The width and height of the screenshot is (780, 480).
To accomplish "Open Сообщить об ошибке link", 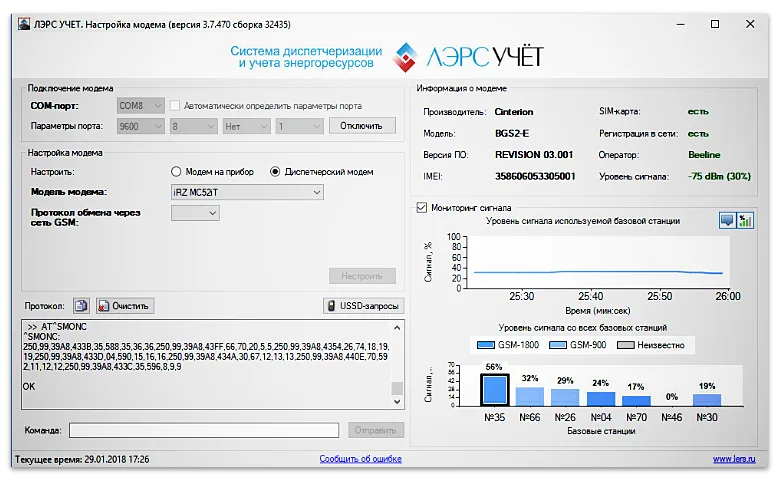I will pyautogui.click(x=361, y=459).
